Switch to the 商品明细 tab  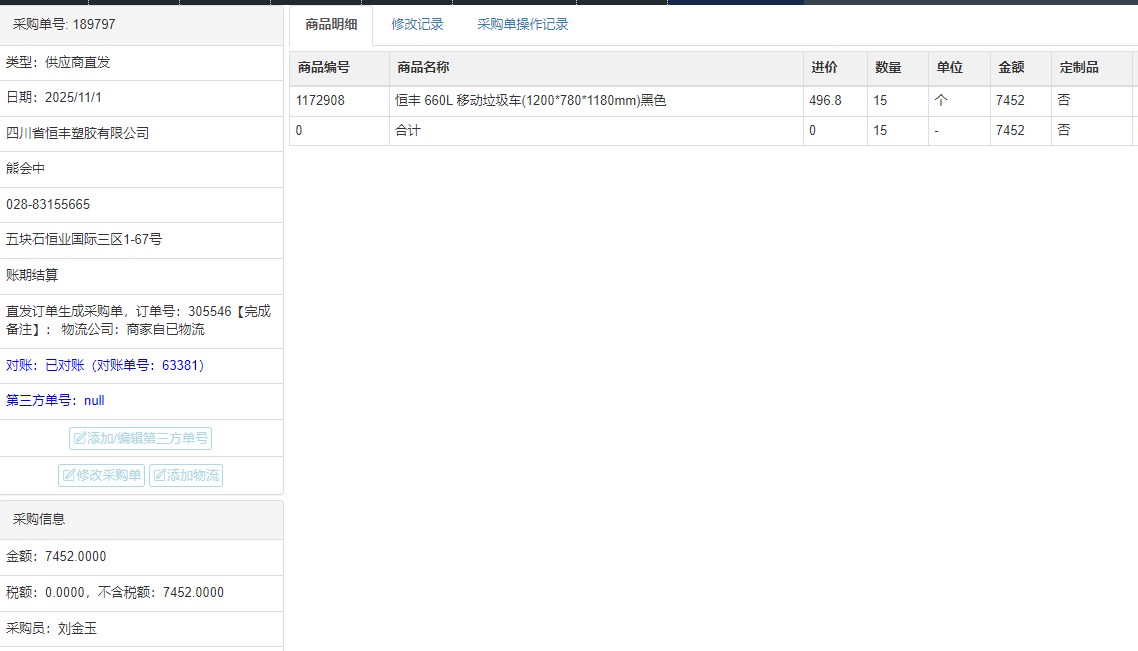(x=331, y=25)
